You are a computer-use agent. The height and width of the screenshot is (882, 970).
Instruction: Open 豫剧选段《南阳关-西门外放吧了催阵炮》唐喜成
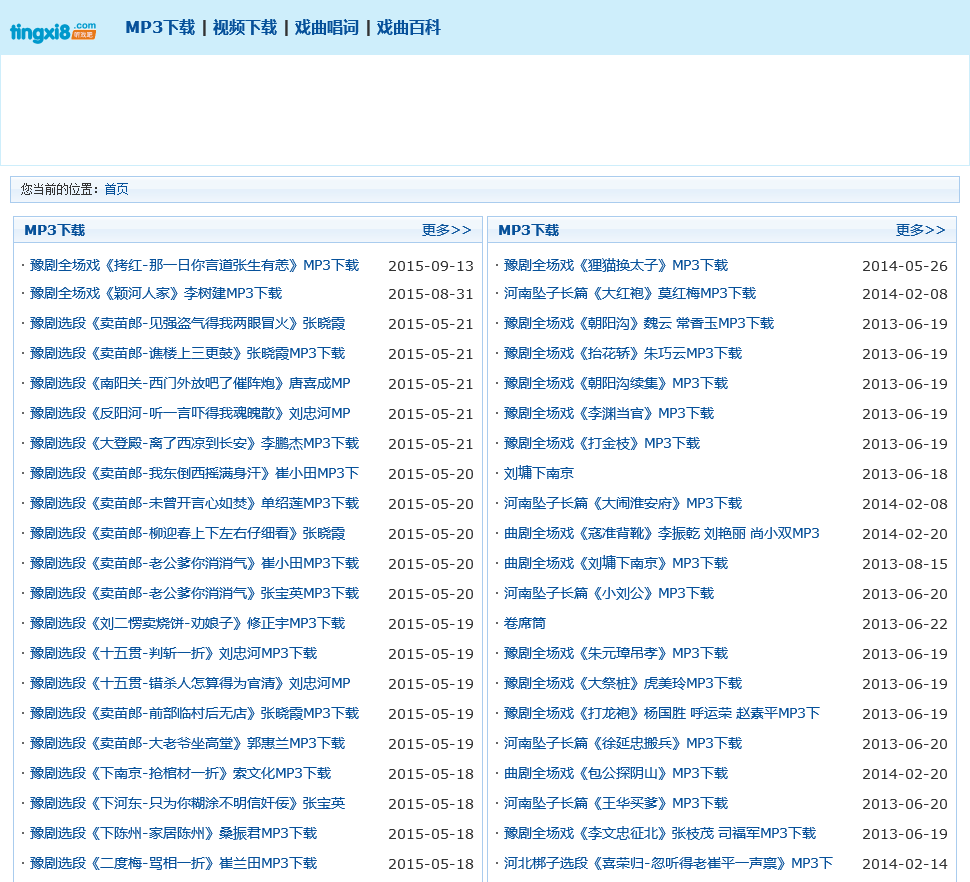pyautogui.click(x=190, y=383)
